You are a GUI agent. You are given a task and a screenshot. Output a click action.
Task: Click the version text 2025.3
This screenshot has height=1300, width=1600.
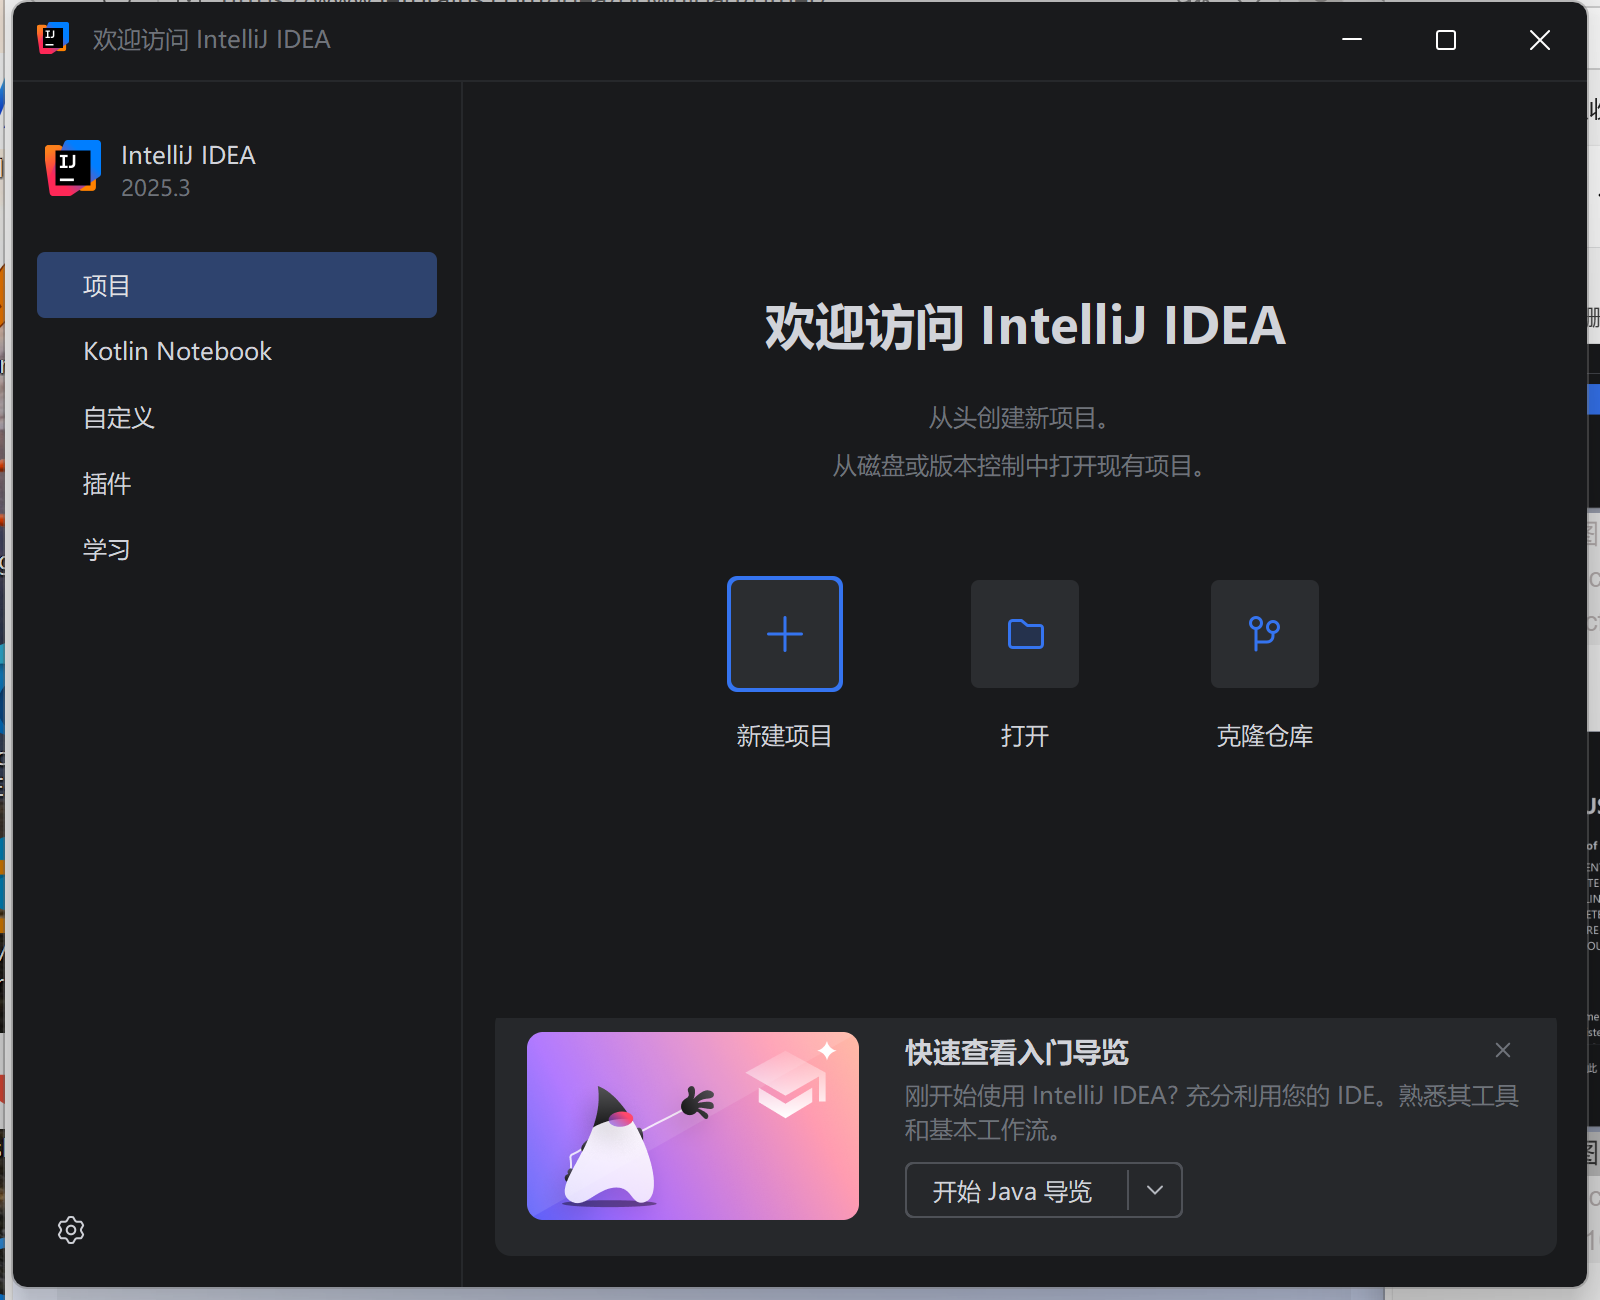click(155, 188)
